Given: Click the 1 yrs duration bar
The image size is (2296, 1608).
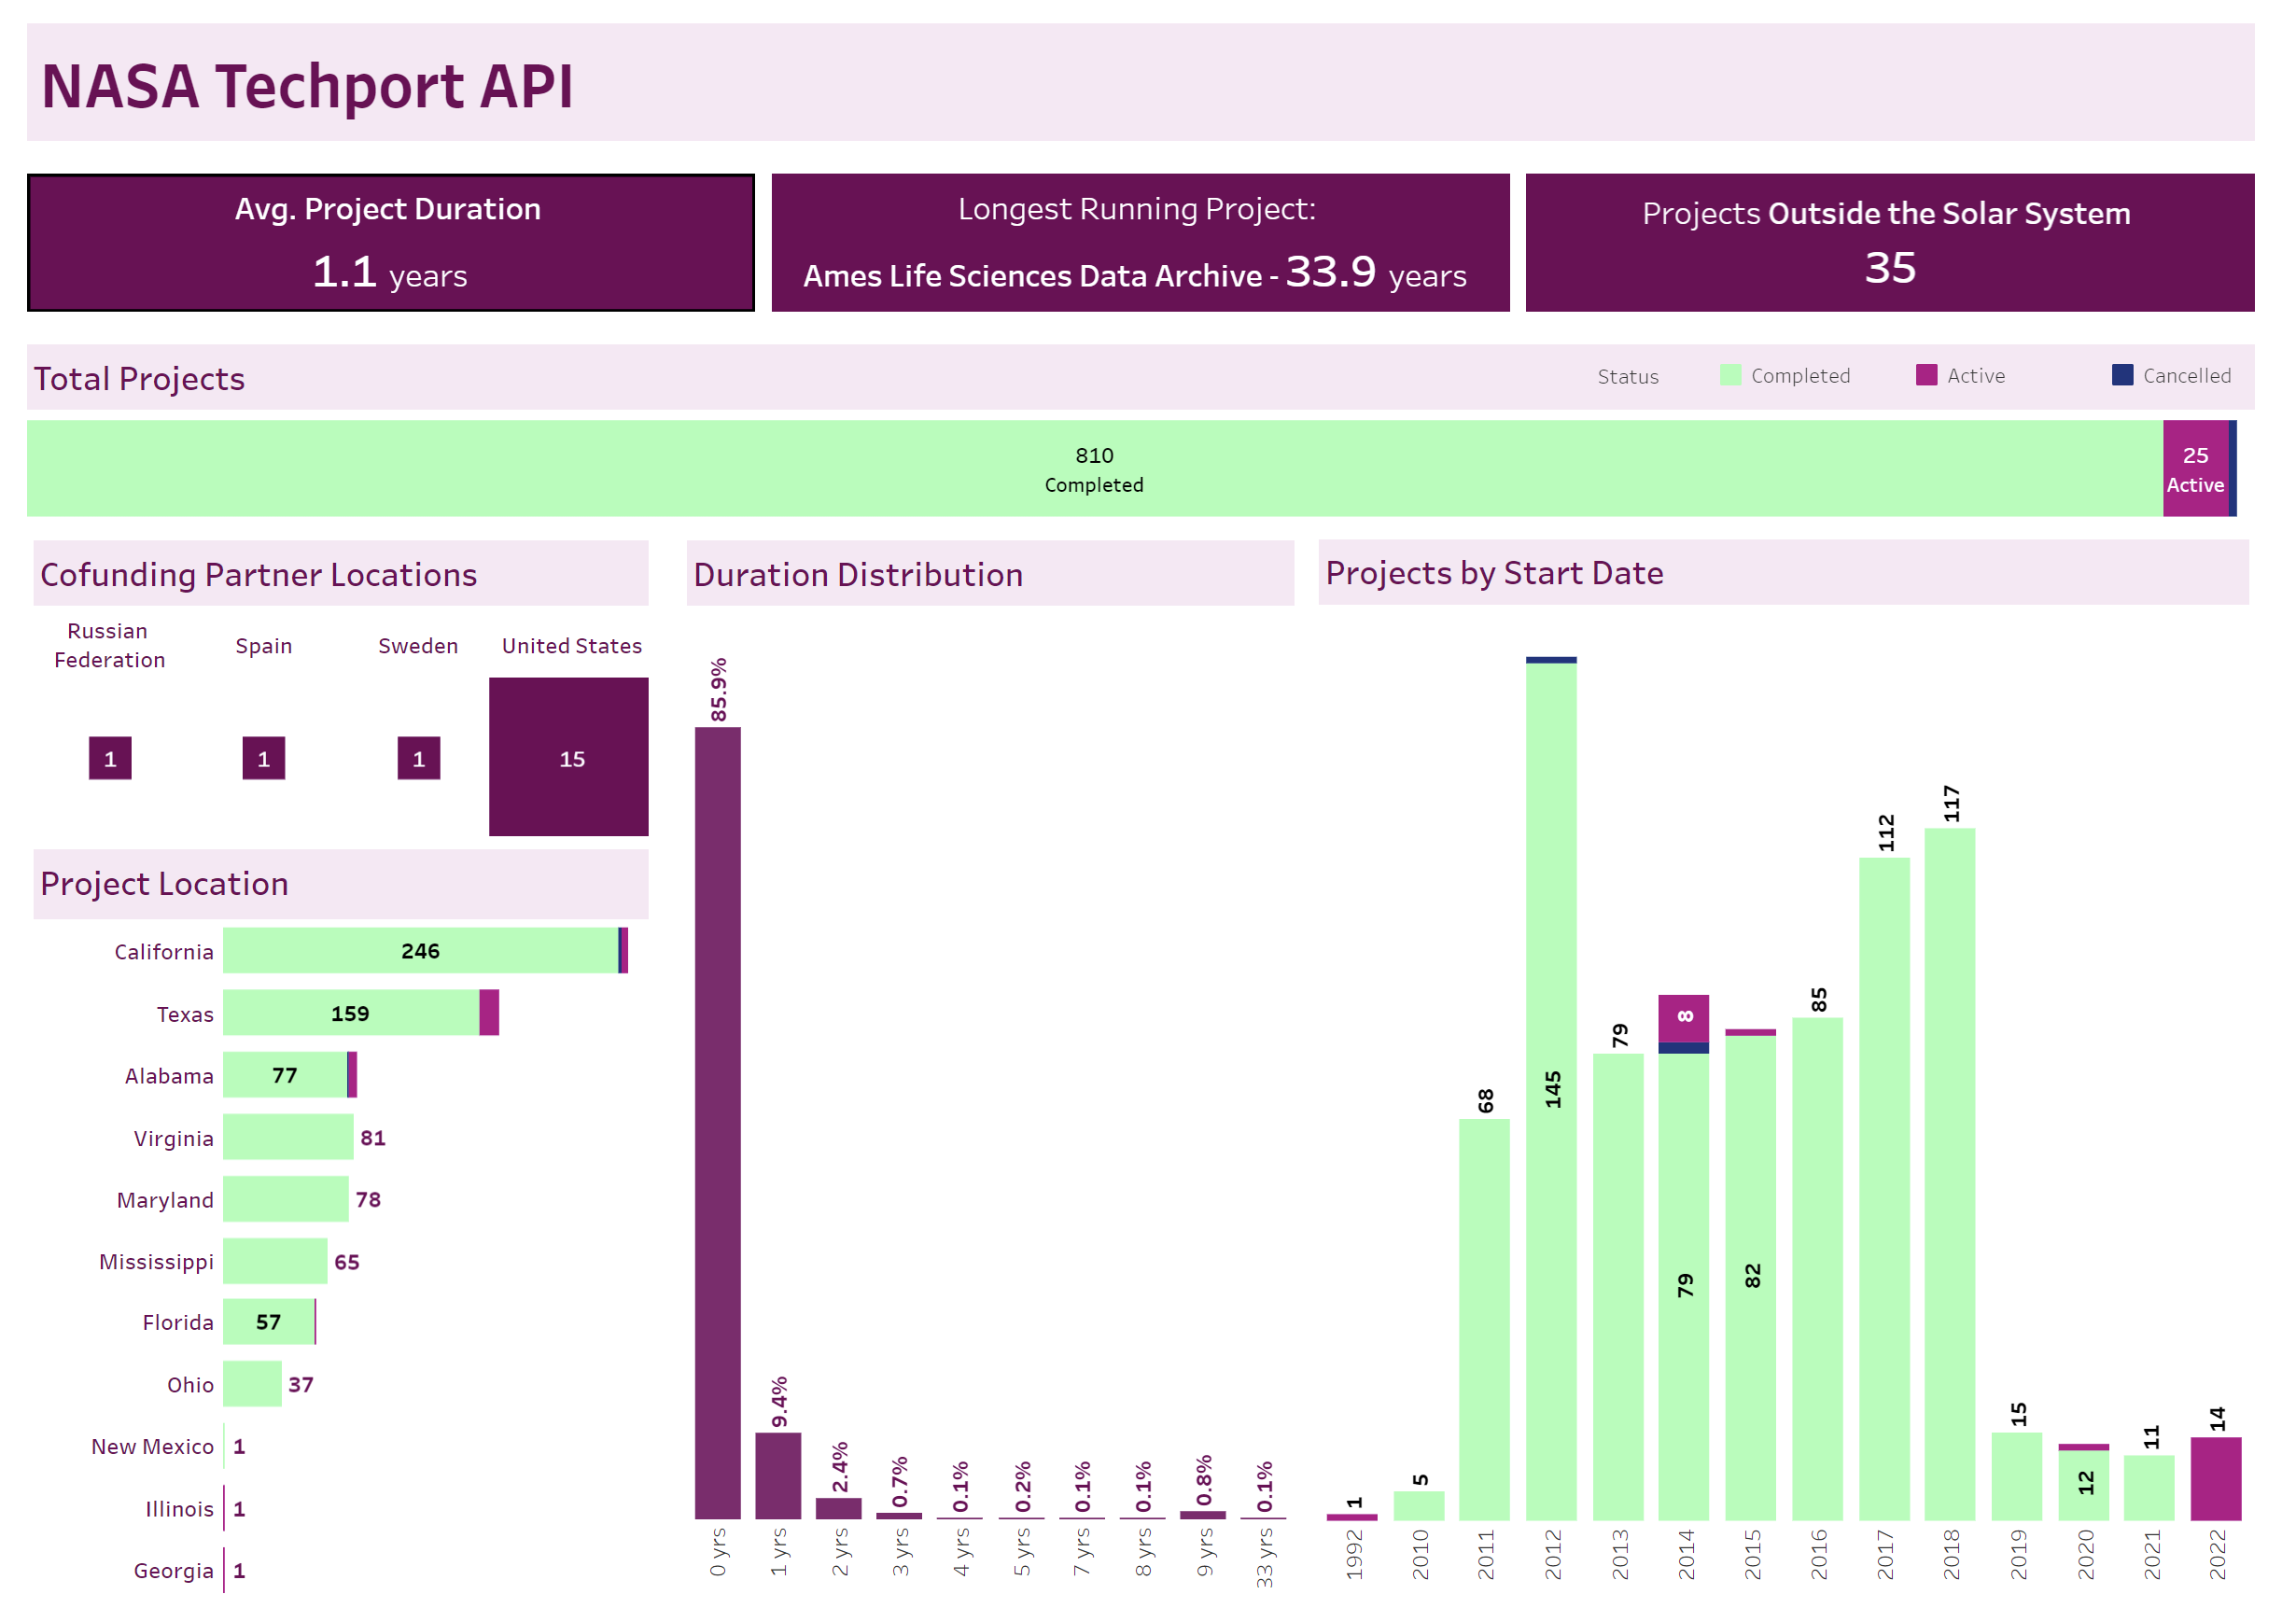Looking at the screenshot, I should coord(778,1475).
